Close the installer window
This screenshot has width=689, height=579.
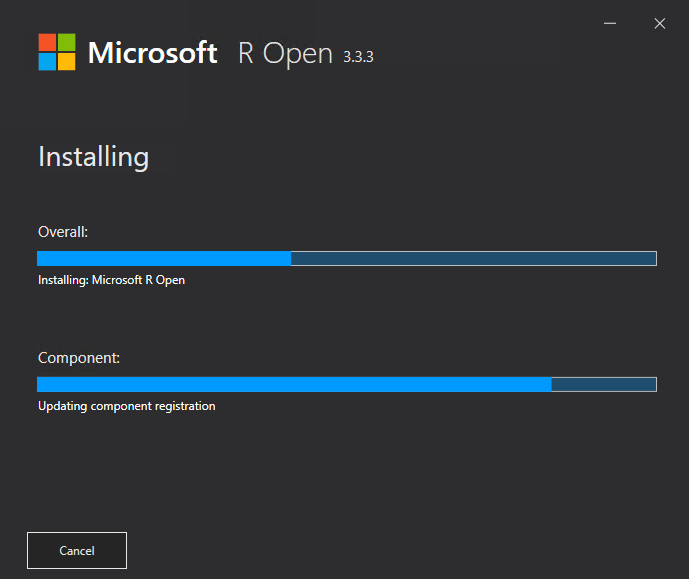point(660,23)
